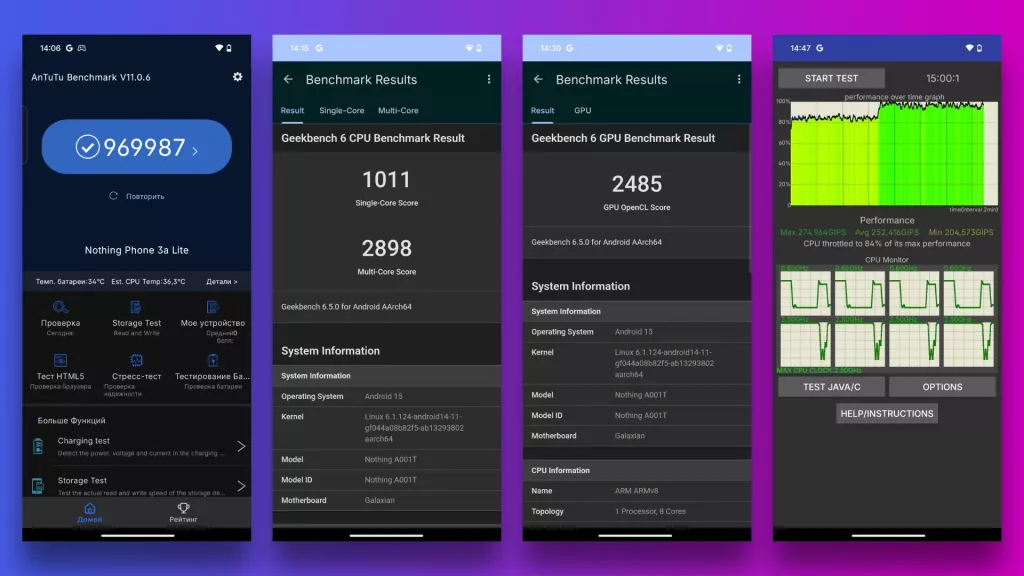Open overflow menu in CPU Benchmark Results
Screen dimensions: 1024x576
tap(488, 79)
